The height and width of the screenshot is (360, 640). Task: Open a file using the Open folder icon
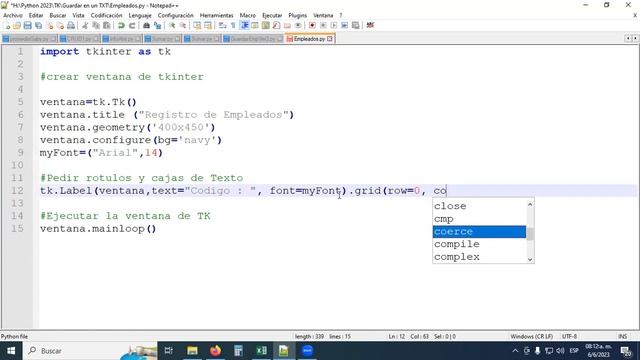17,25
